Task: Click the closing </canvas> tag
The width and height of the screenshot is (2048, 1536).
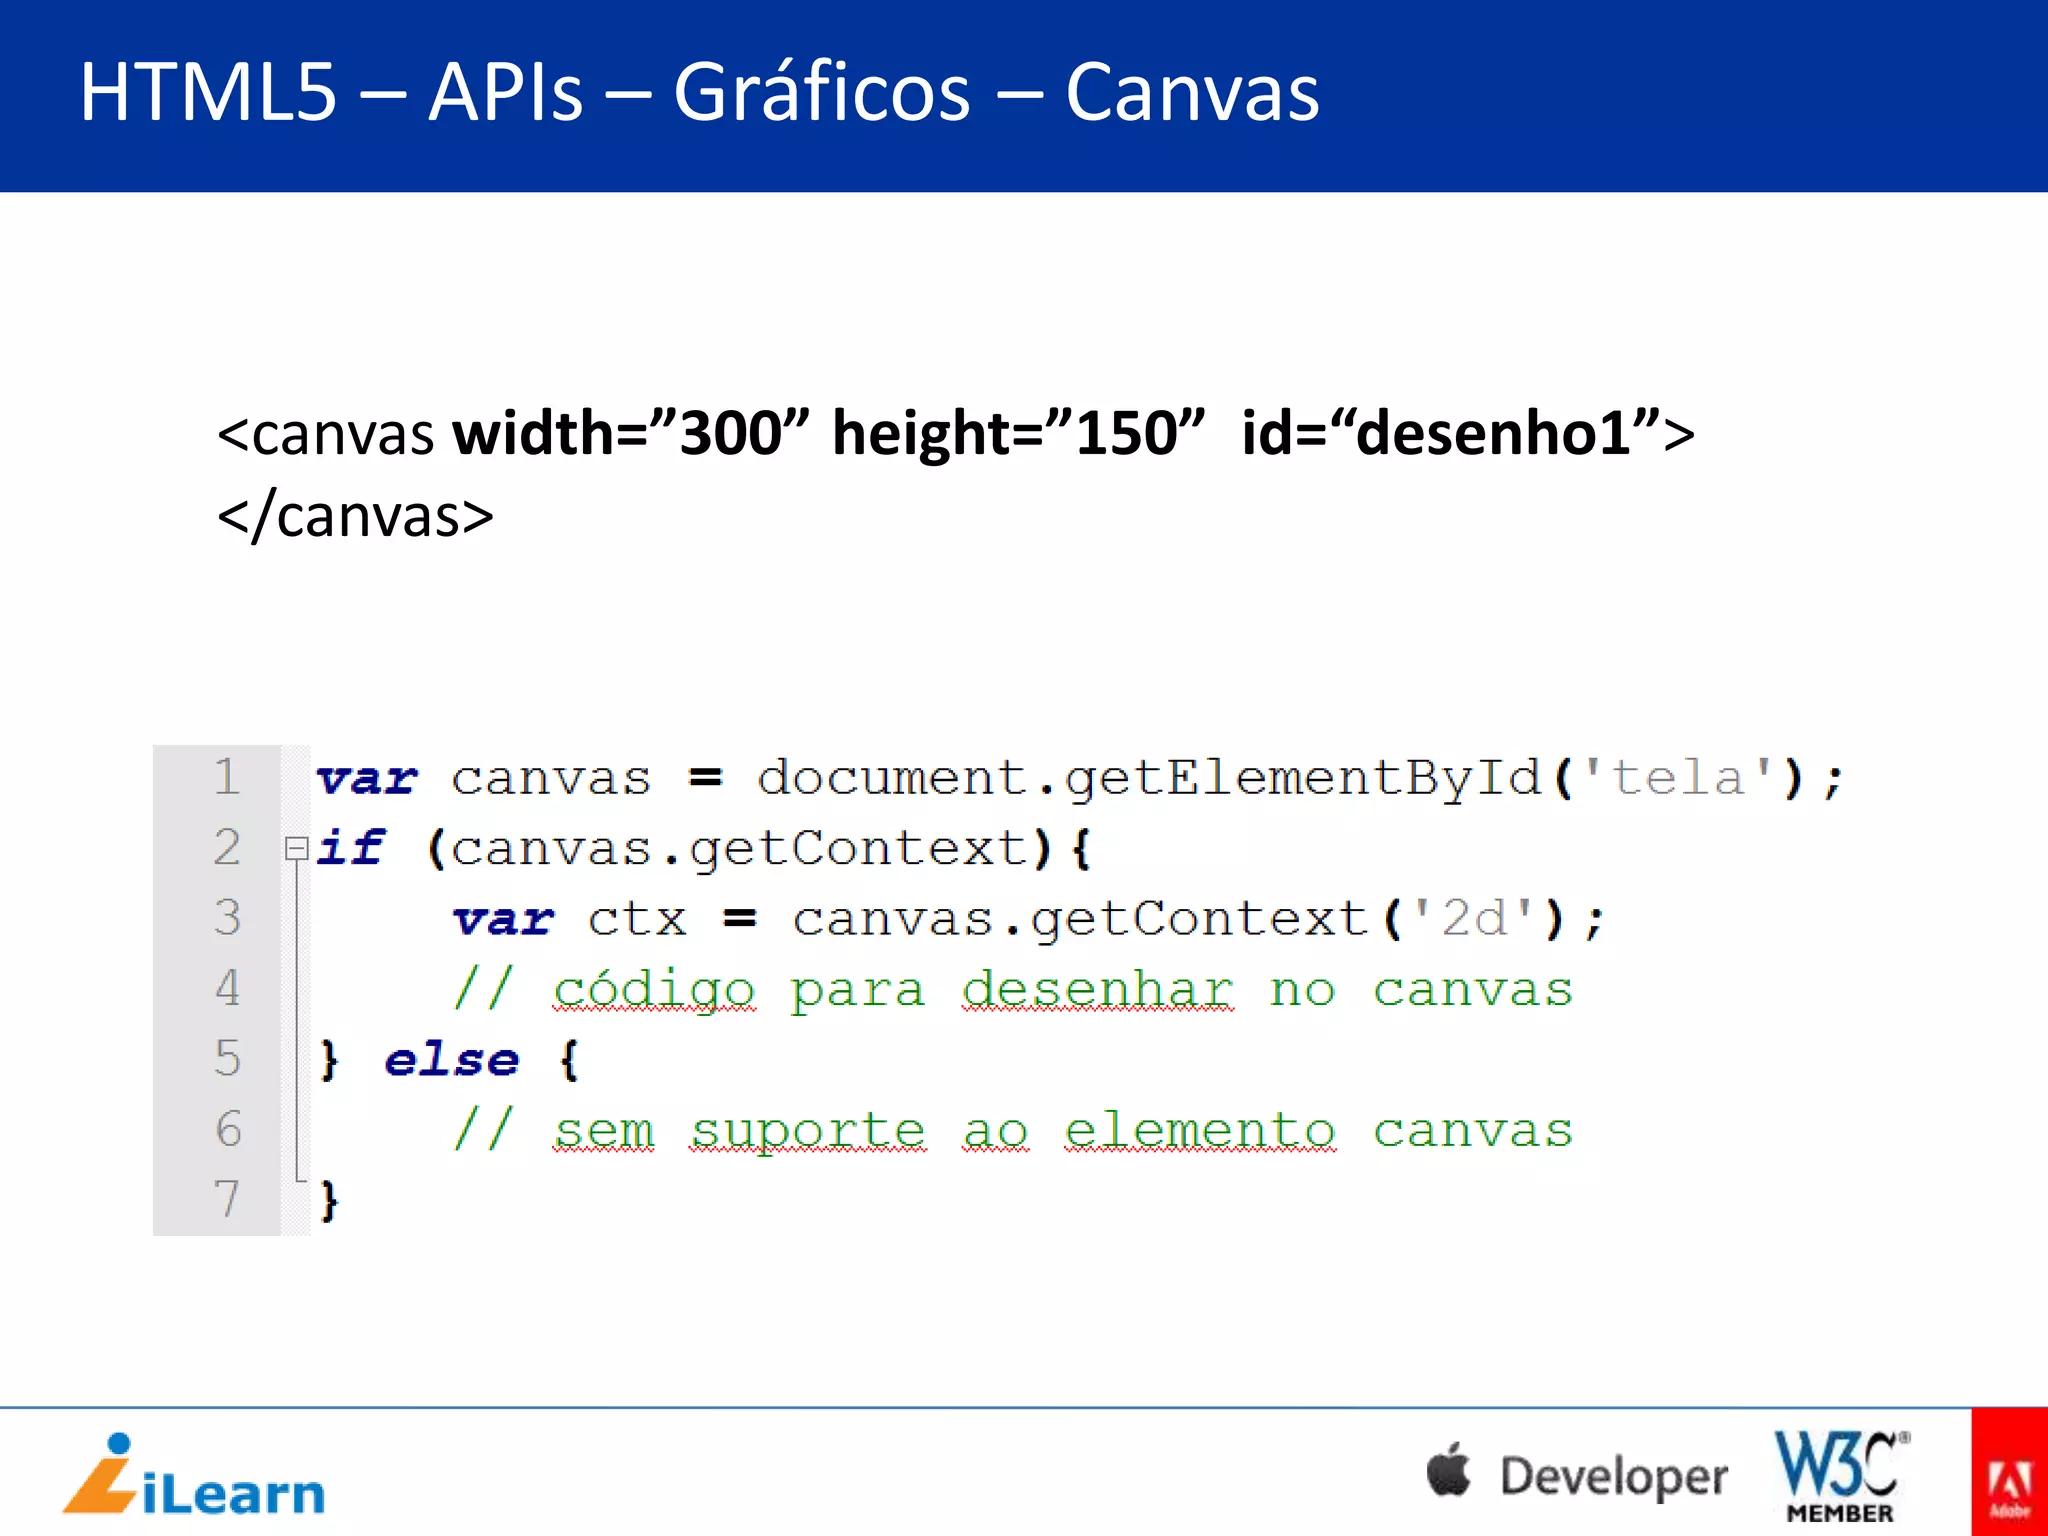Action: 356,517
